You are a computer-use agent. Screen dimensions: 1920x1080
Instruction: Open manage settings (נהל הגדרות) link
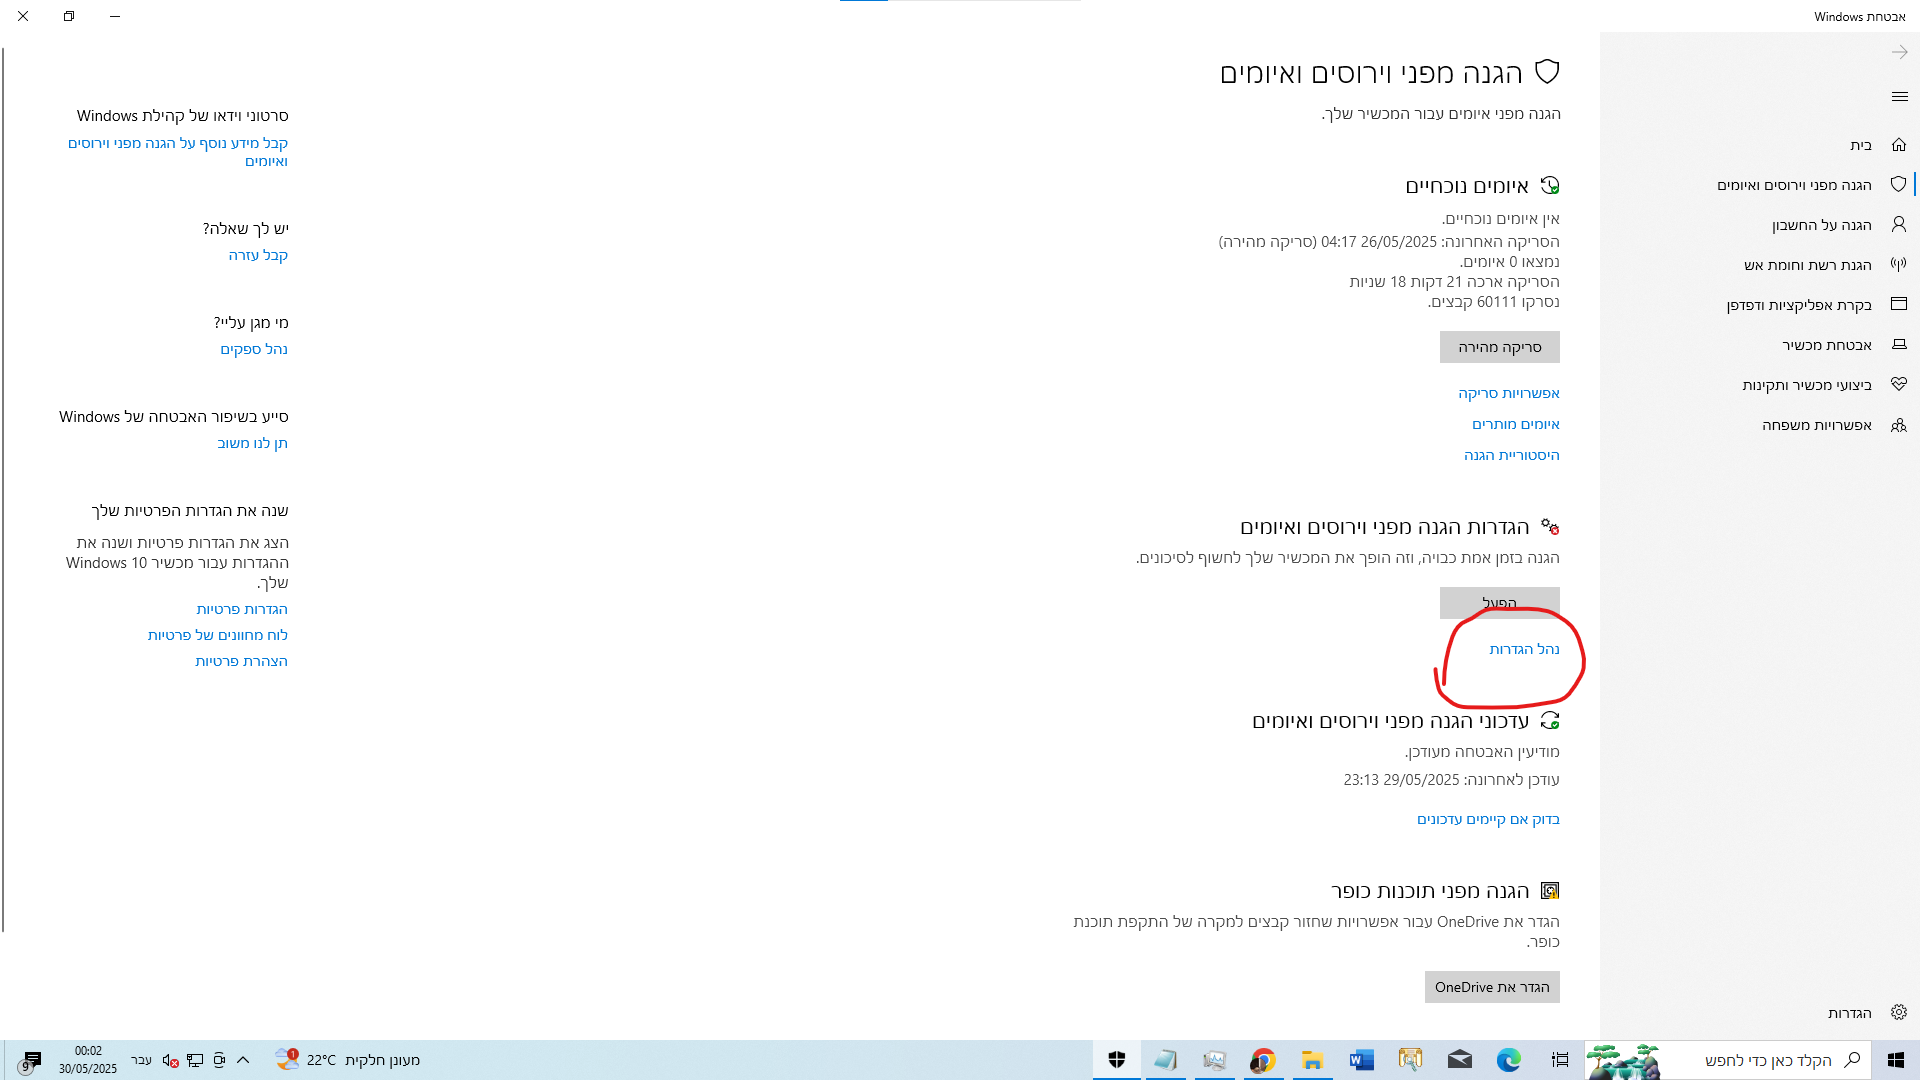(1524, 649)
